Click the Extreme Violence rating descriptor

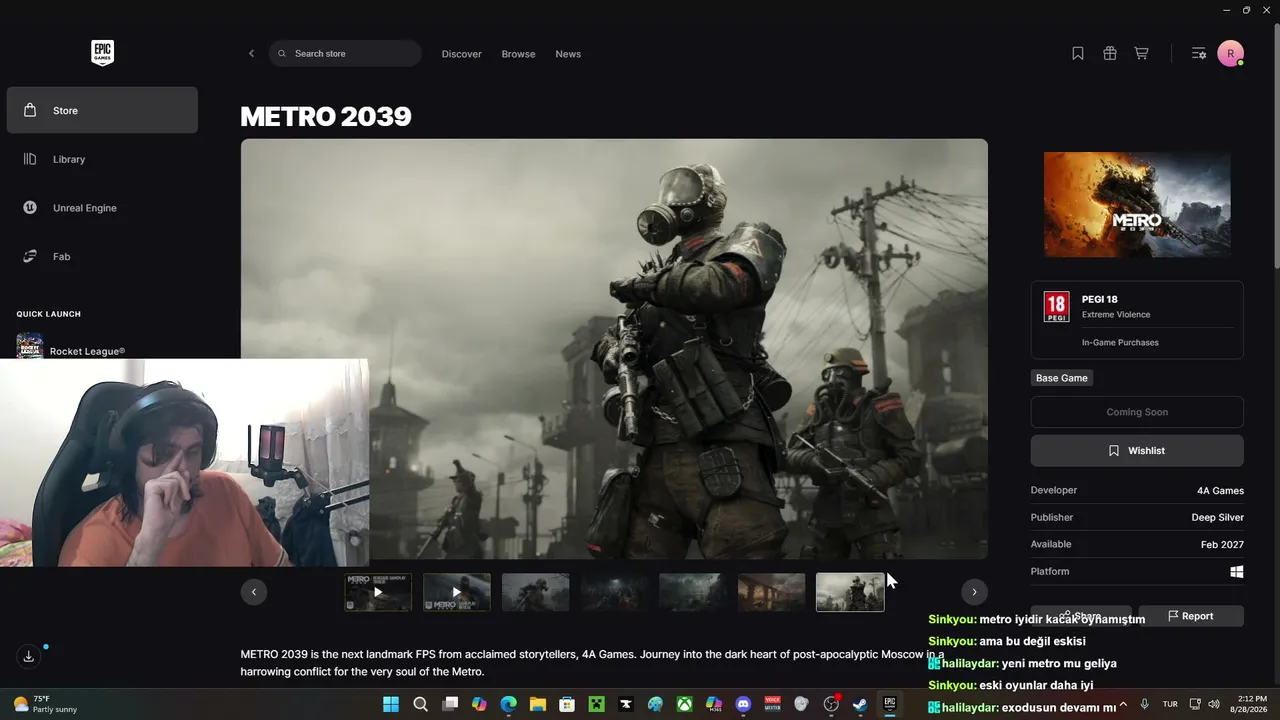tap(1116, 315)
